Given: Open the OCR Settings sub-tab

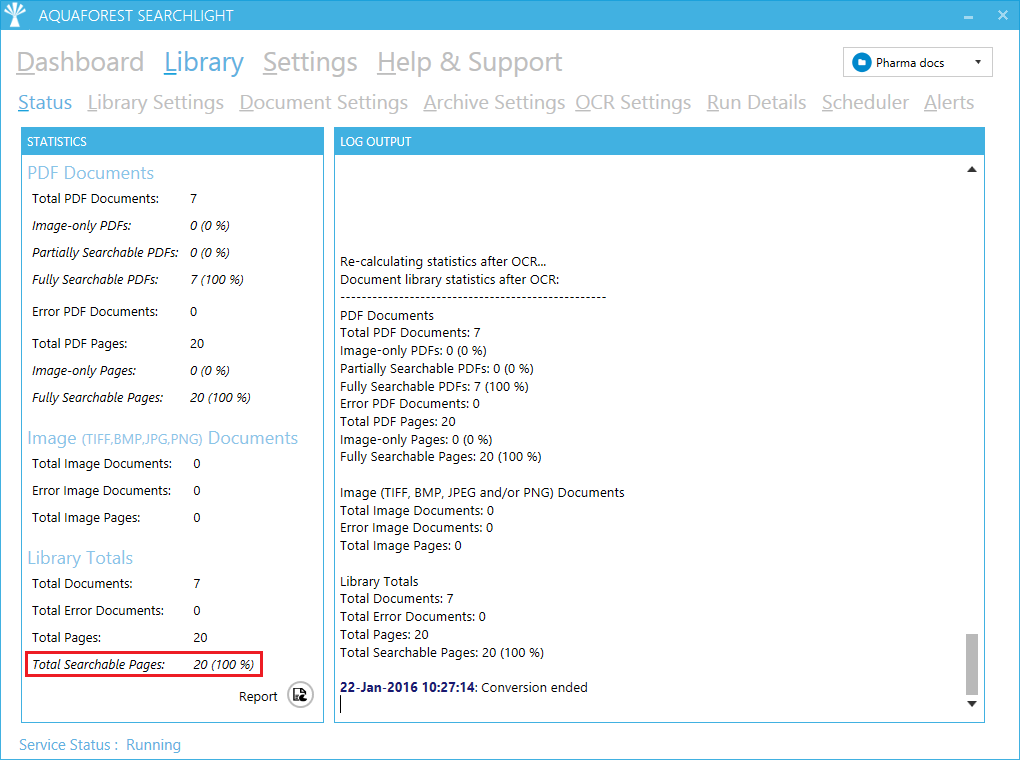Looking at the screenshot, I should pyautogui.click(x=633, y=102).
